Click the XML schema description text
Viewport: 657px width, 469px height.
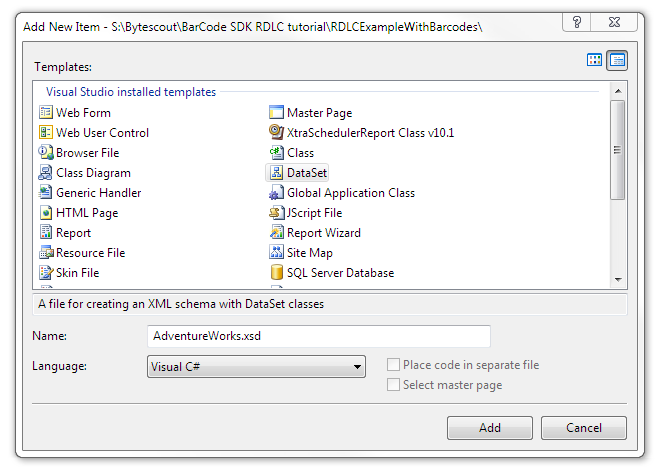(181, 304)
